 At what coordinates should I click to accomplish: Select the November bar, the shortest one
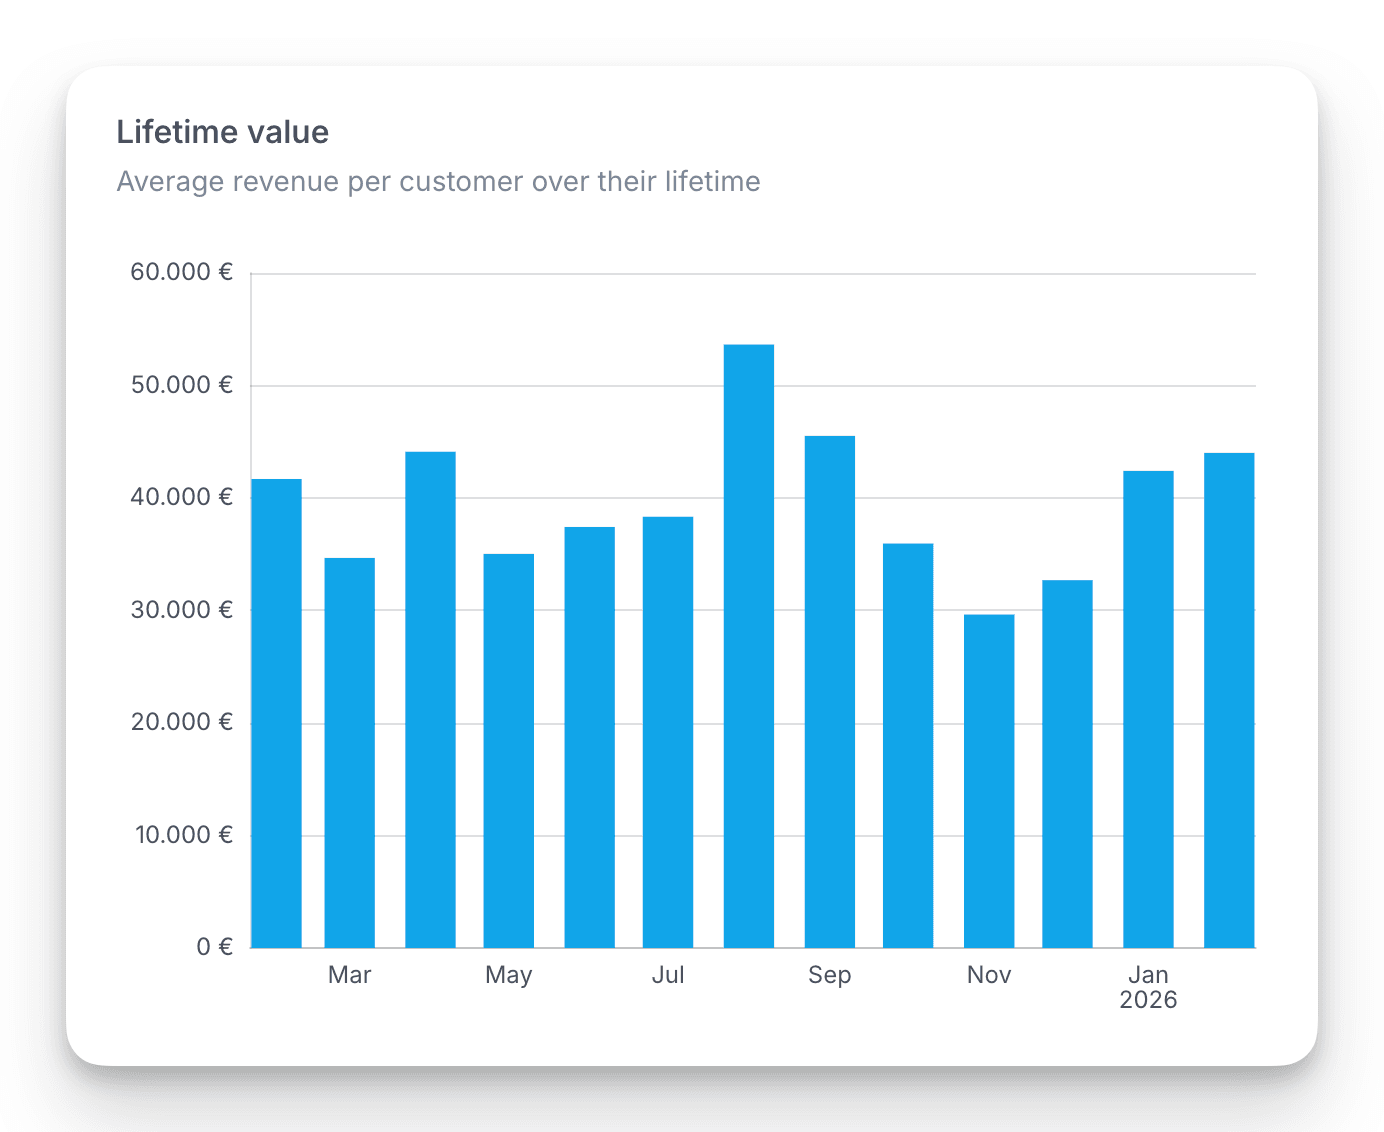tap(988, 781)
